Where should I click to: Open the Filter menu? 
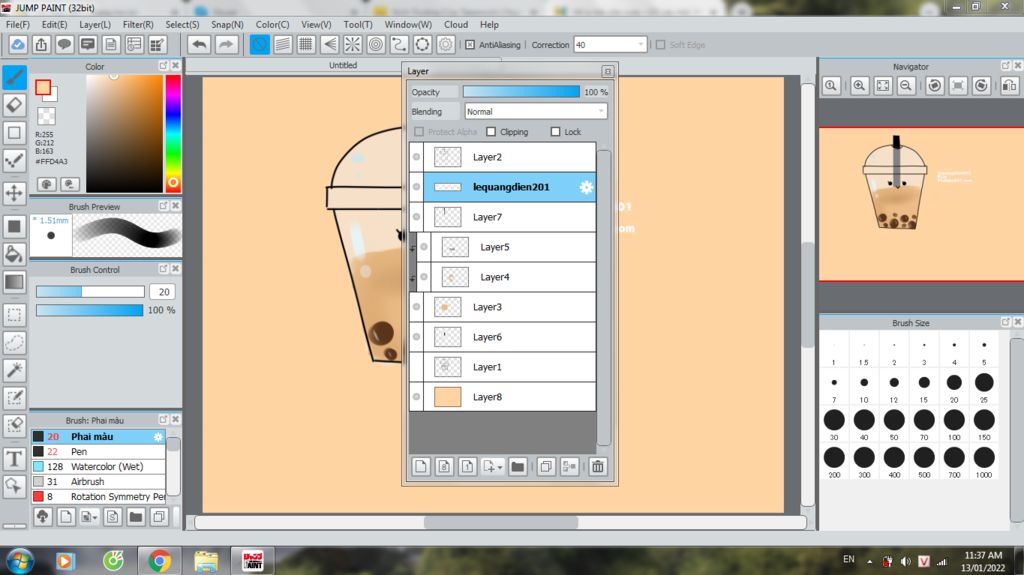[x=138, y=24]
